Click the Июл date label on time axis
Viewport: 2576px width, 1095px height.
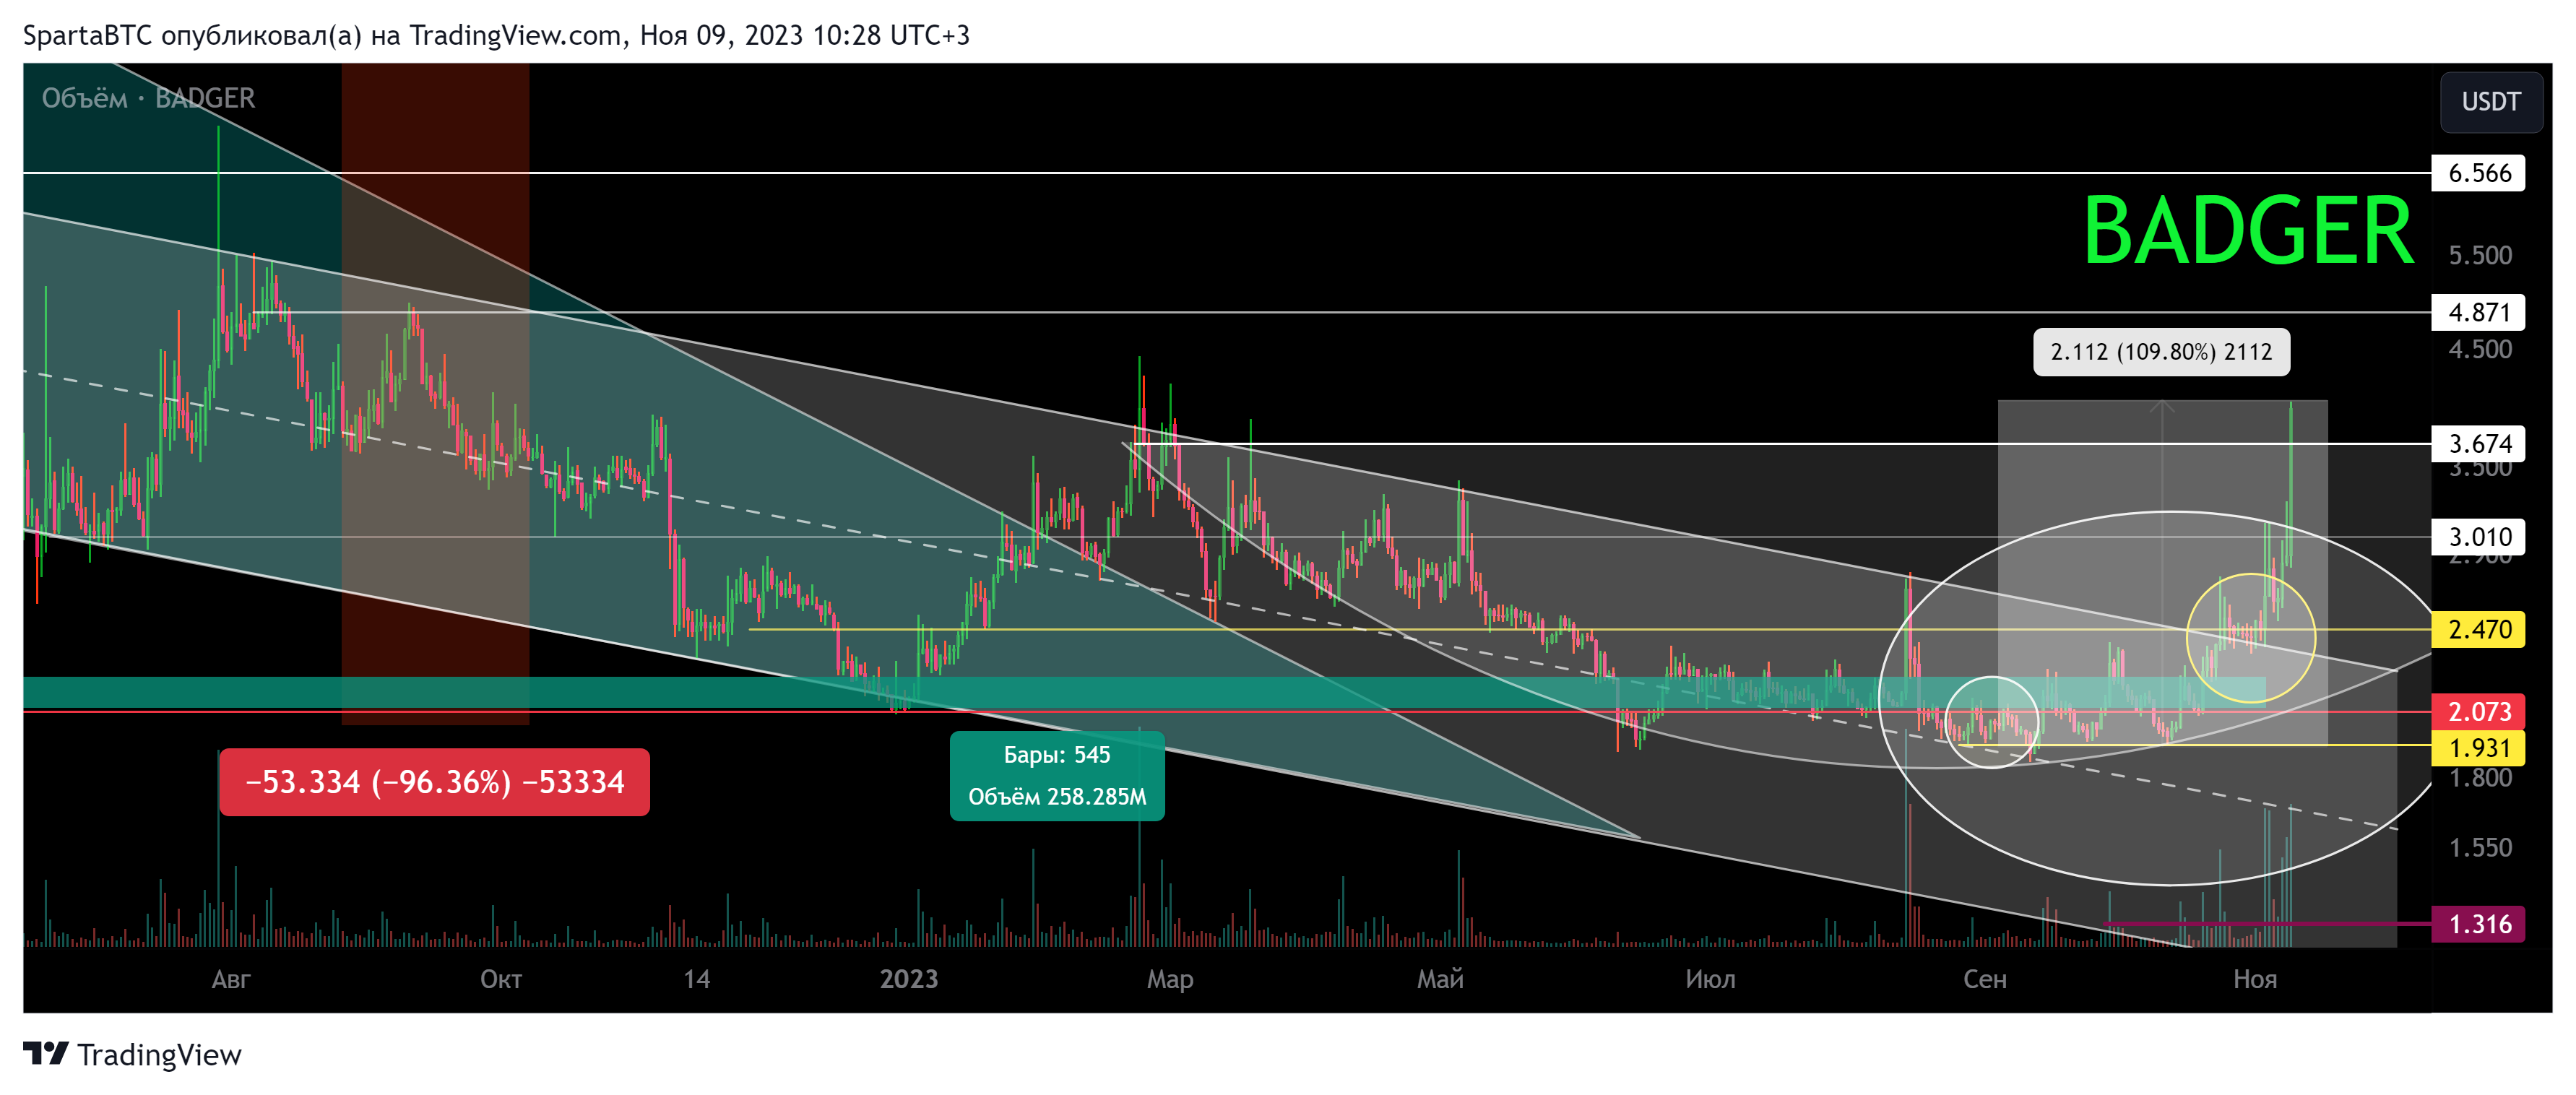tap(1710, 979)
